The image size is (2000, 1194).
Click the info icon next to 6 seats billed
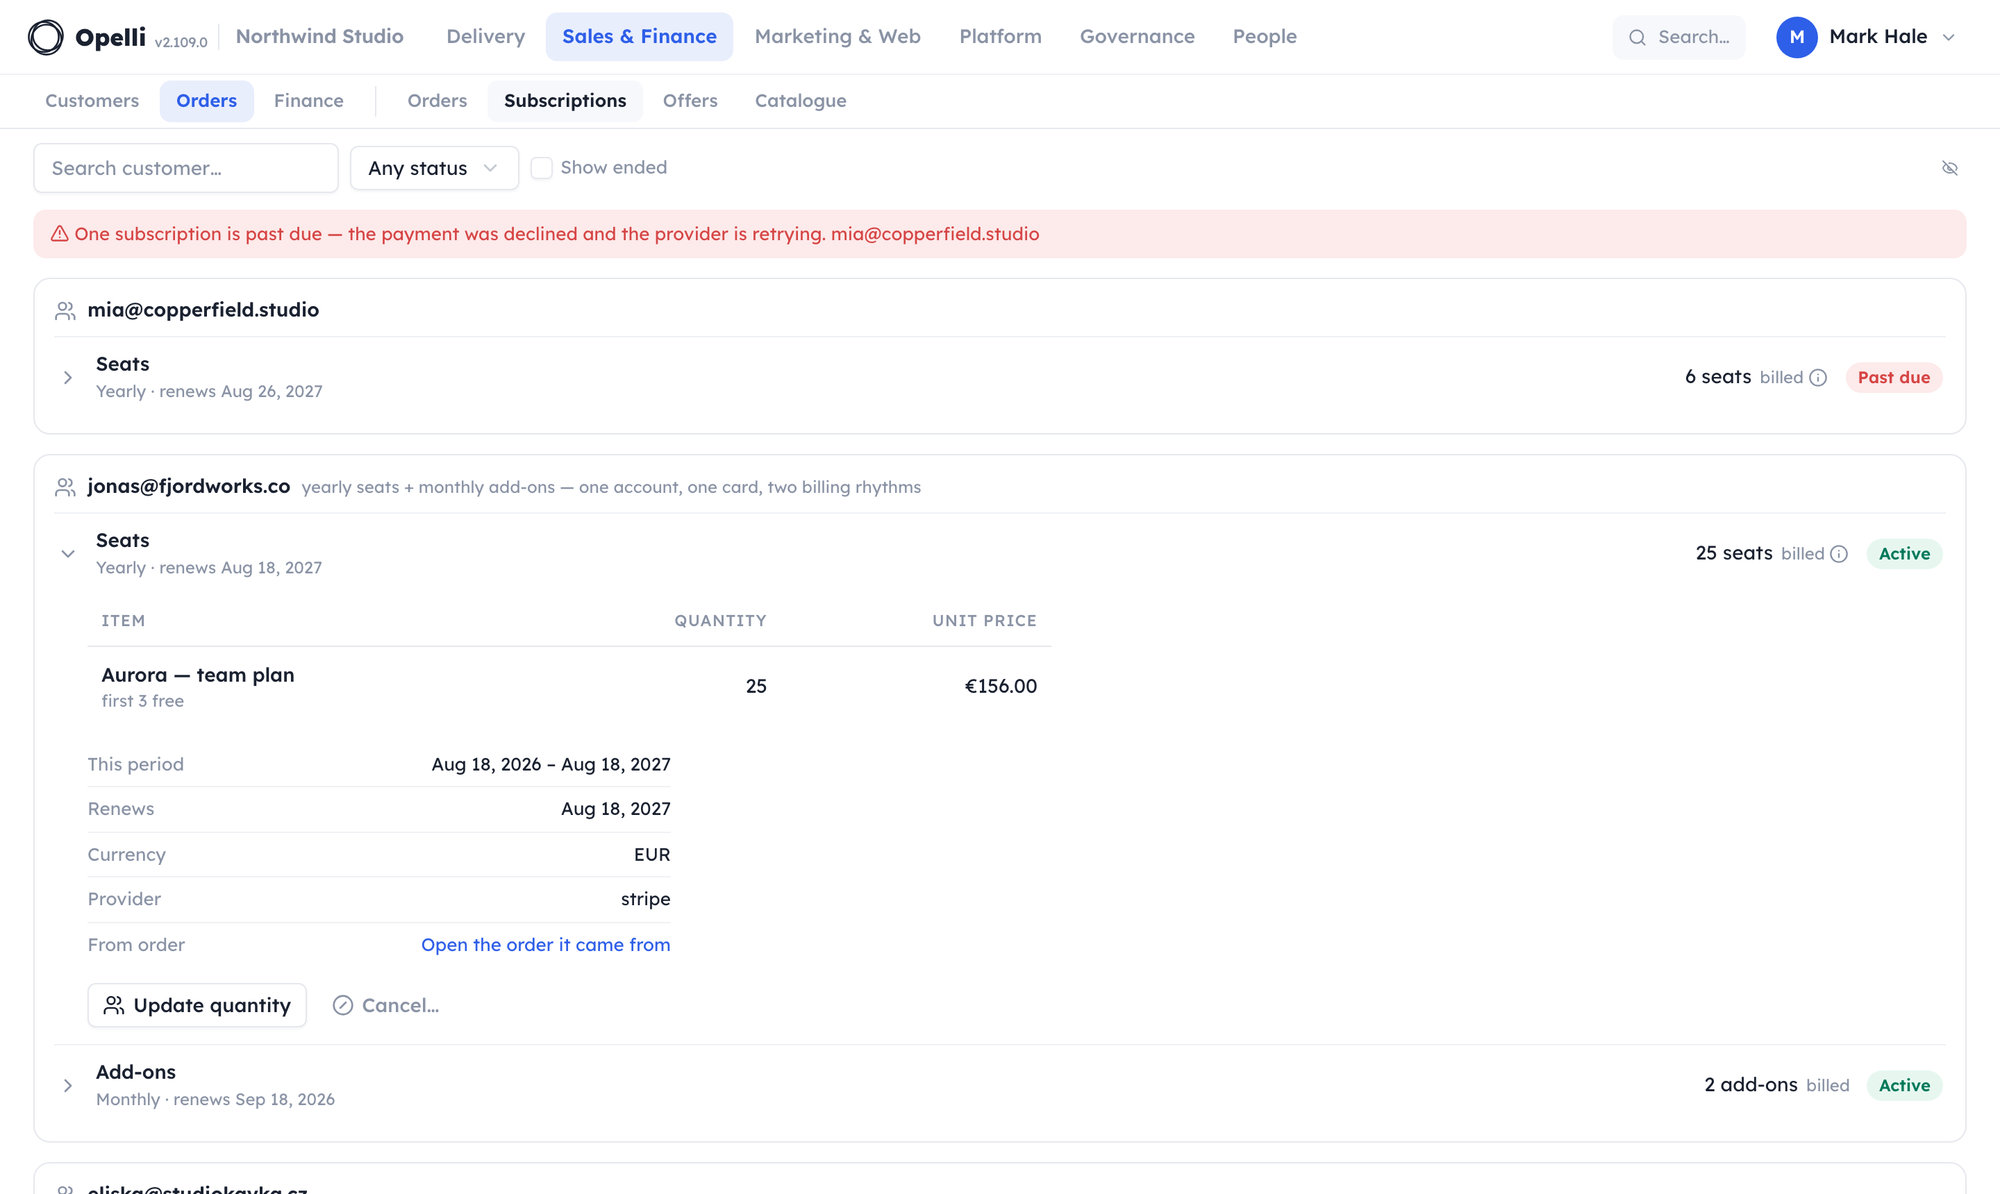[x=1818, y=377]
